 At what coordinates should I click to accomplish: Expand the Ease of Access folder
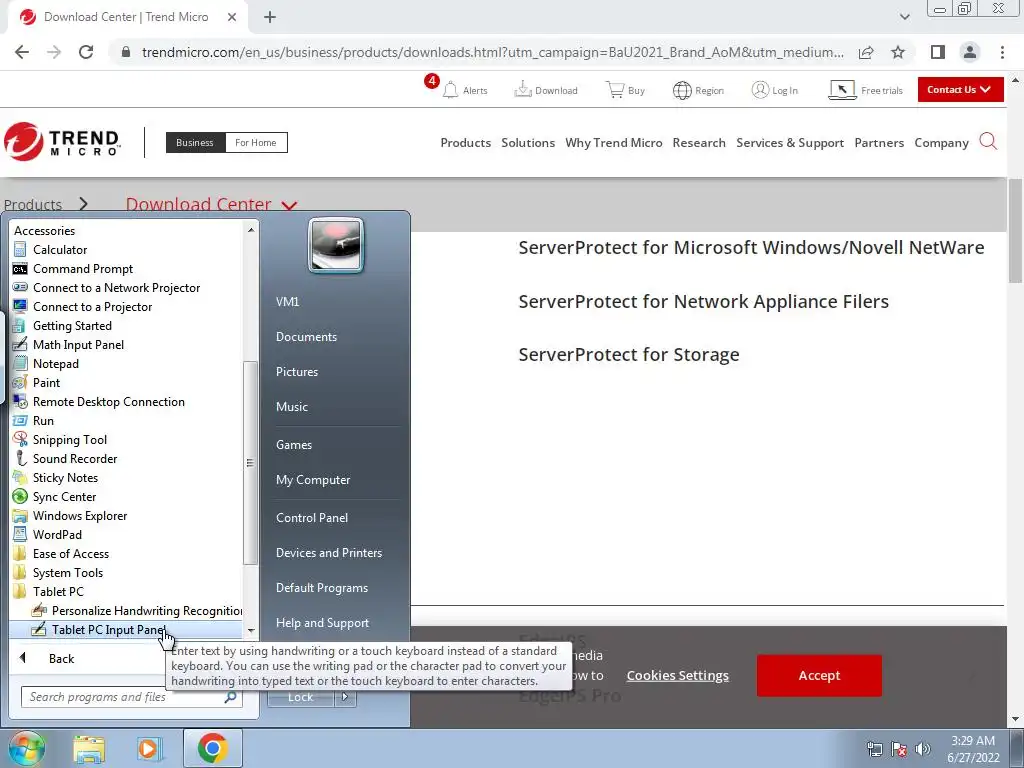coord(71,553)
